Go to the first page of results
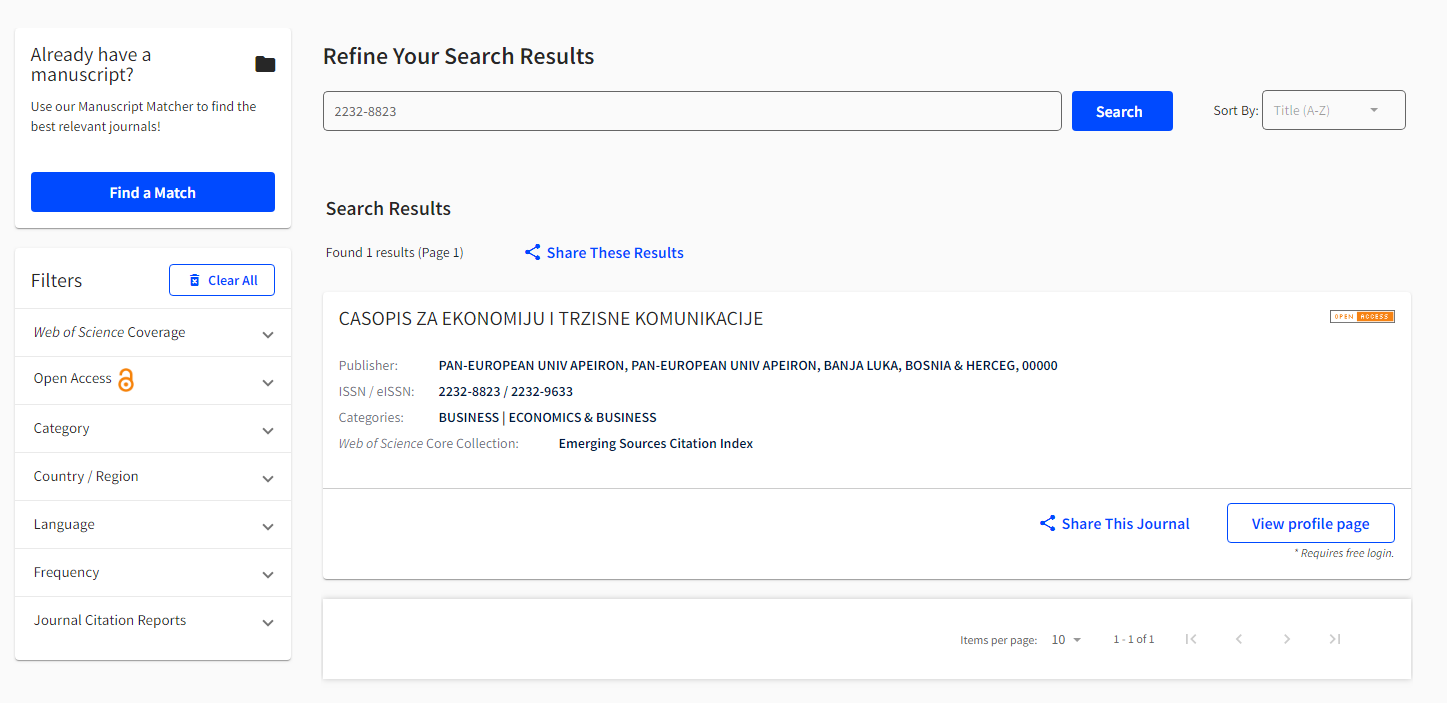The width and height of the screenshot is (1447, 703). click(x=1190, y=639)
